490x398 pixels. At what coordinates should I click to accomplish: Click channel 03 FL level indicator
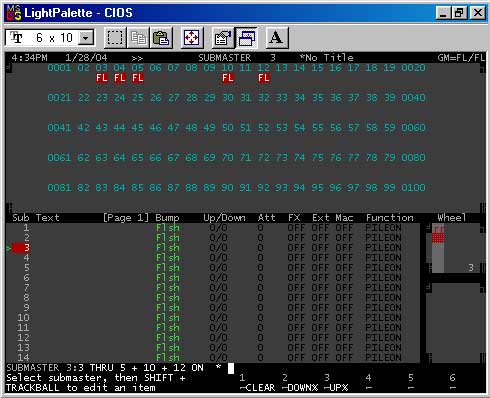tap(102, 78)
